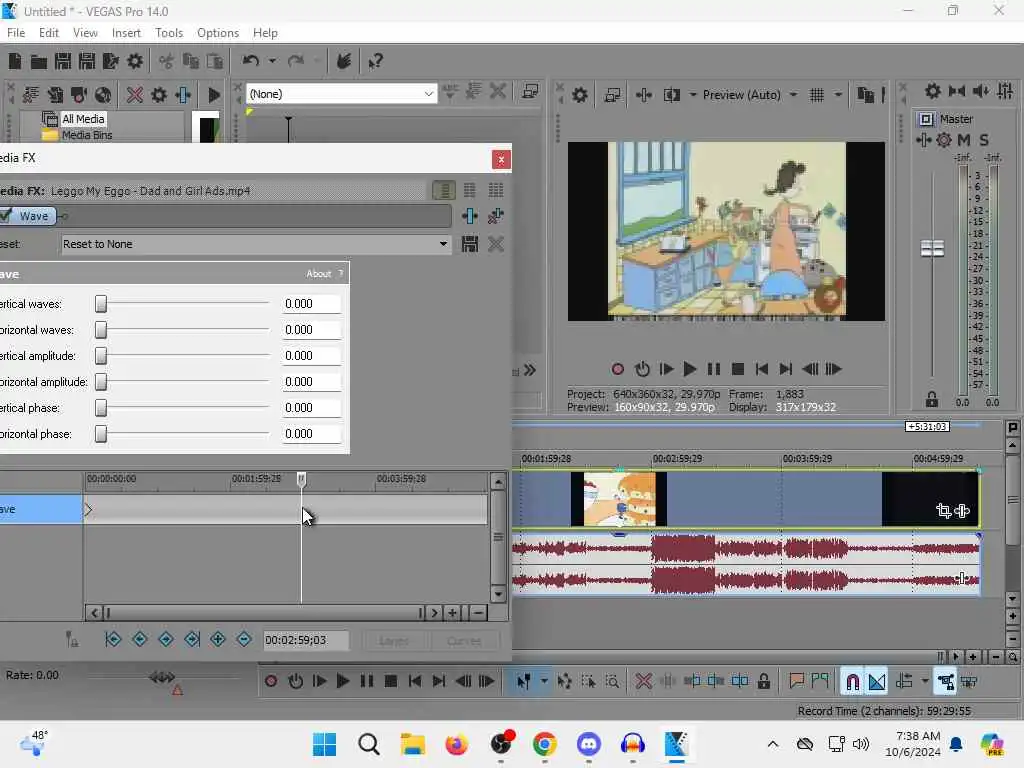Toggle snapping with the magnet icon

tap(852, 682)
